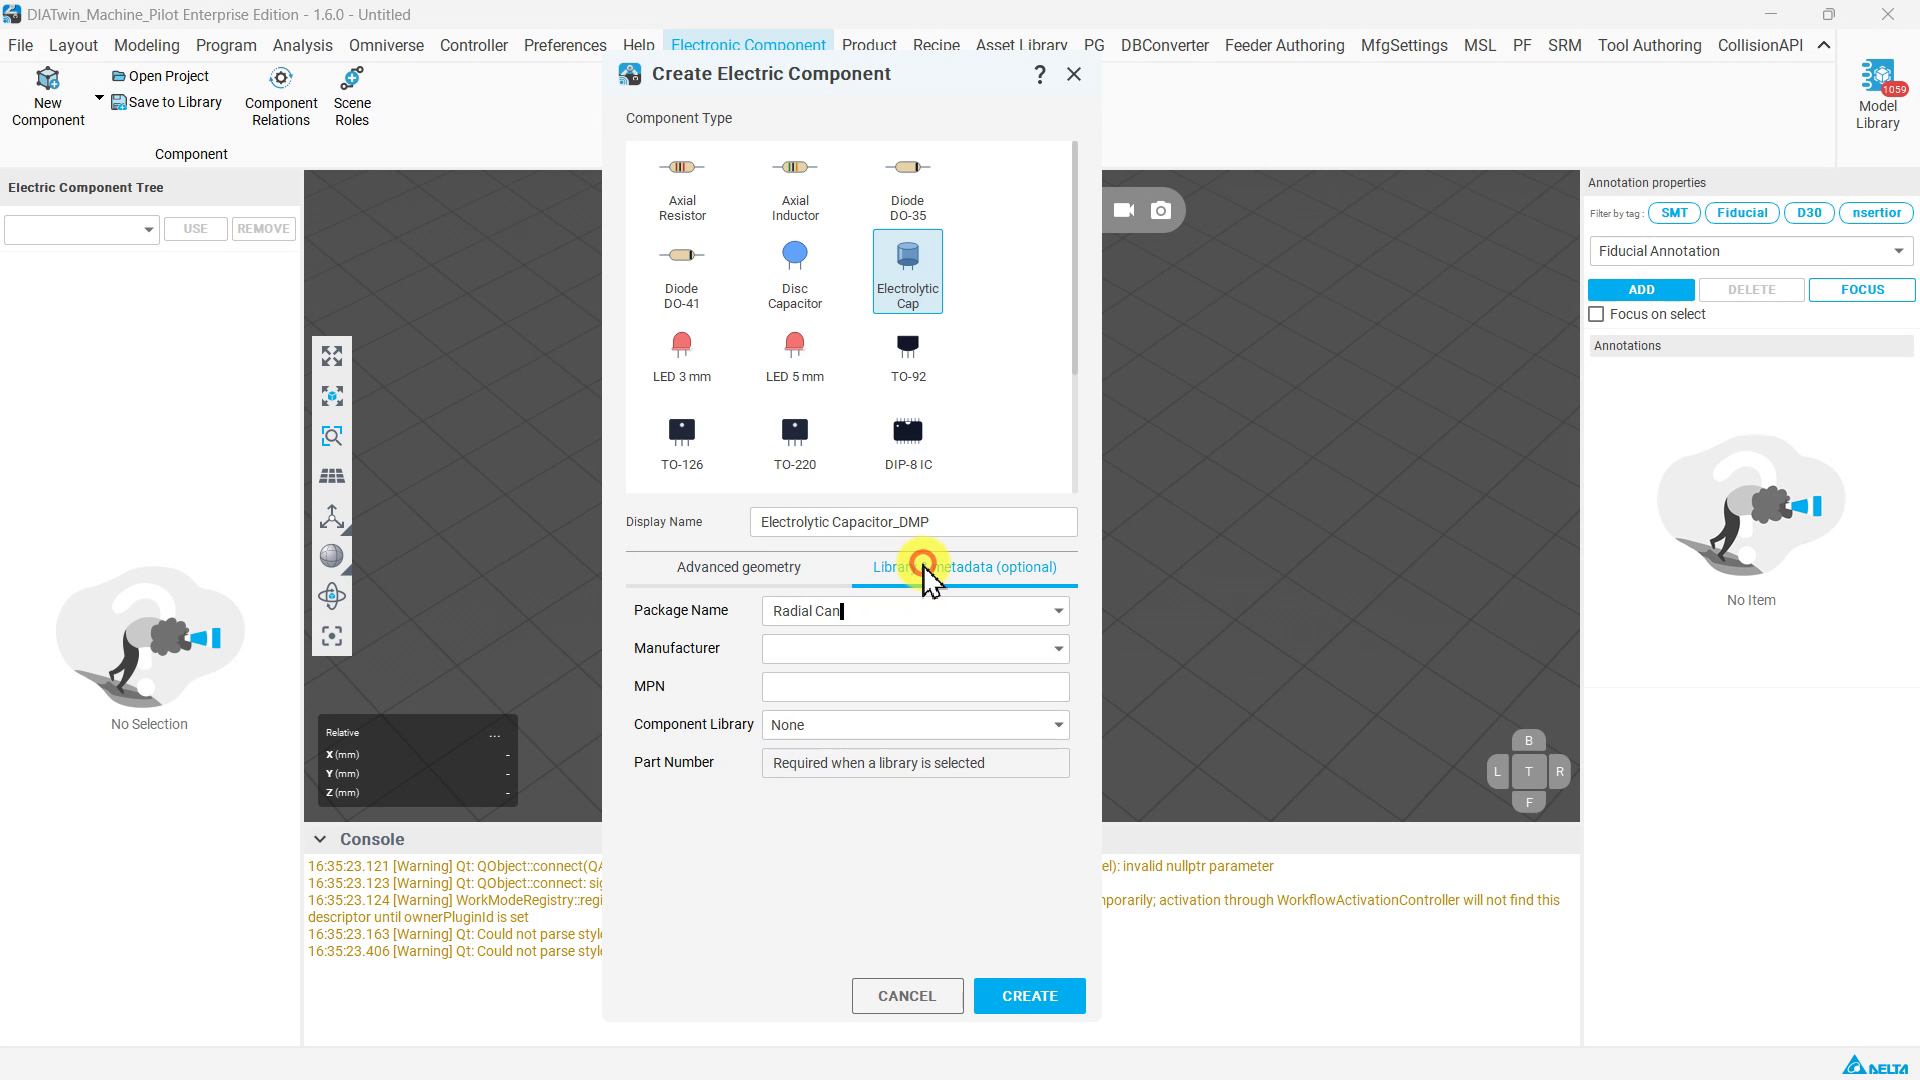The image size is (1920, 1080).
Task: Click Open Project in the ribbon
Action: (x=160, y=76)
